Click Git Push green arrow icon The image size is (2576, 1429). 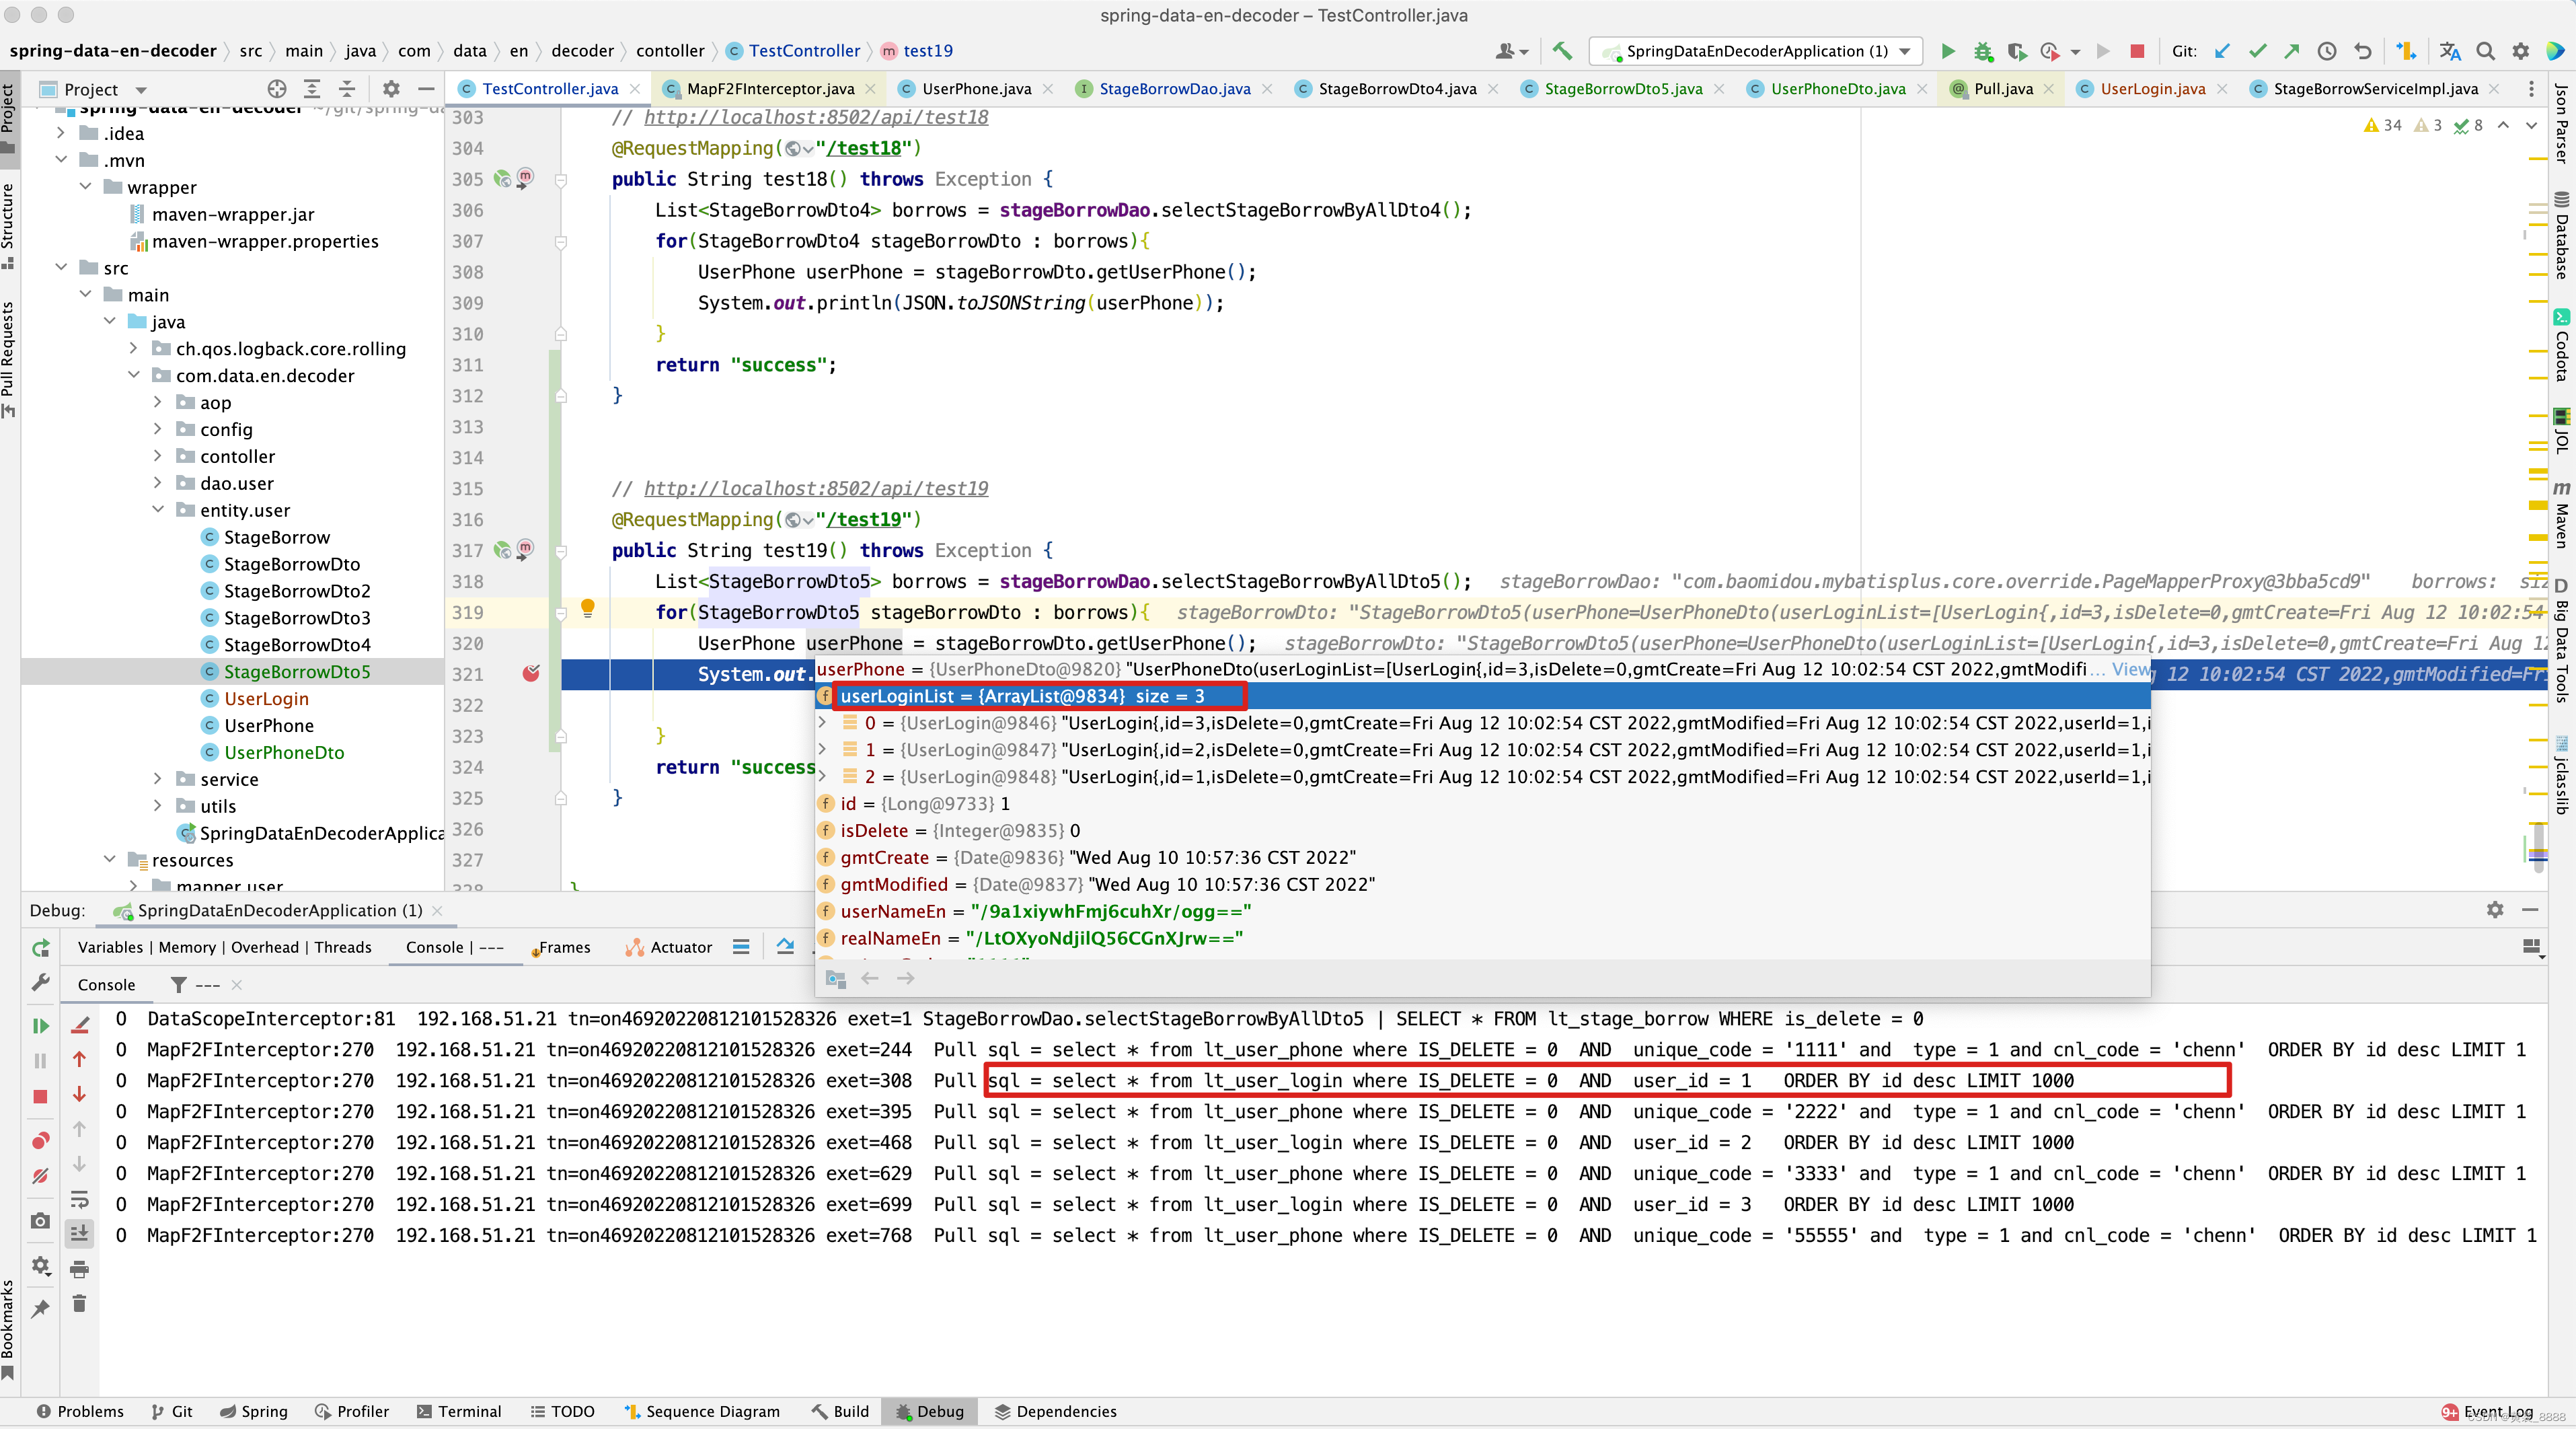tap(2292, 50)
